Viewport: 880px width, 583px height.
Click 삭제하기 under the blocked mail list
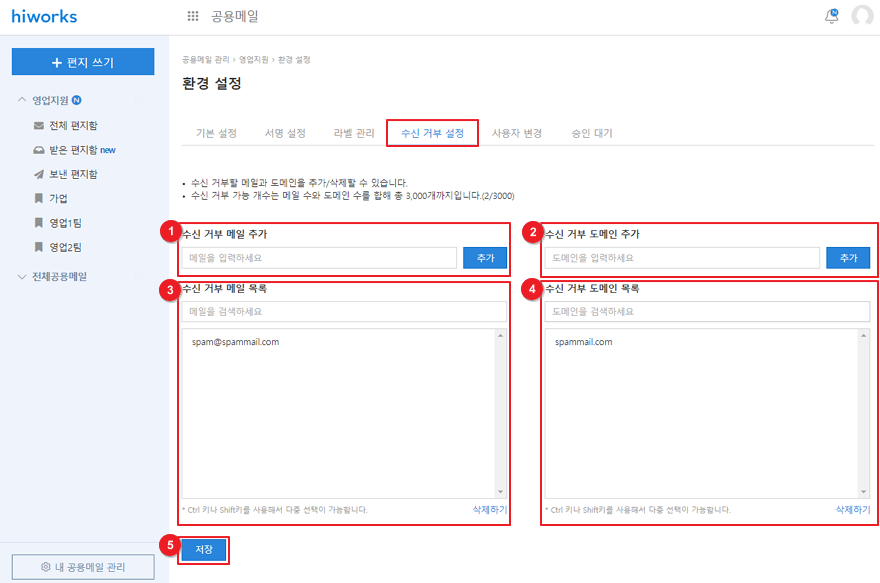(x=489, y=509)
